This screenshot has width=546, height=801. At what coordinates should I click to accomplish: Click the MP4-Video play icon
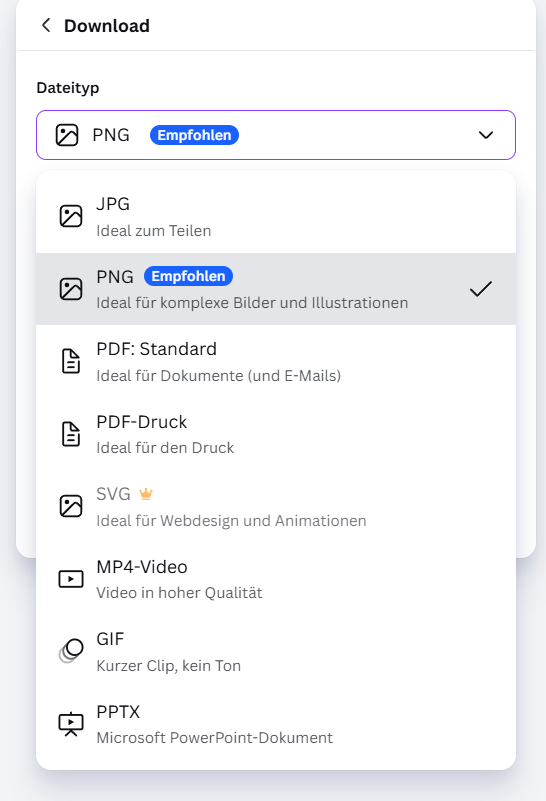(71, 579)
